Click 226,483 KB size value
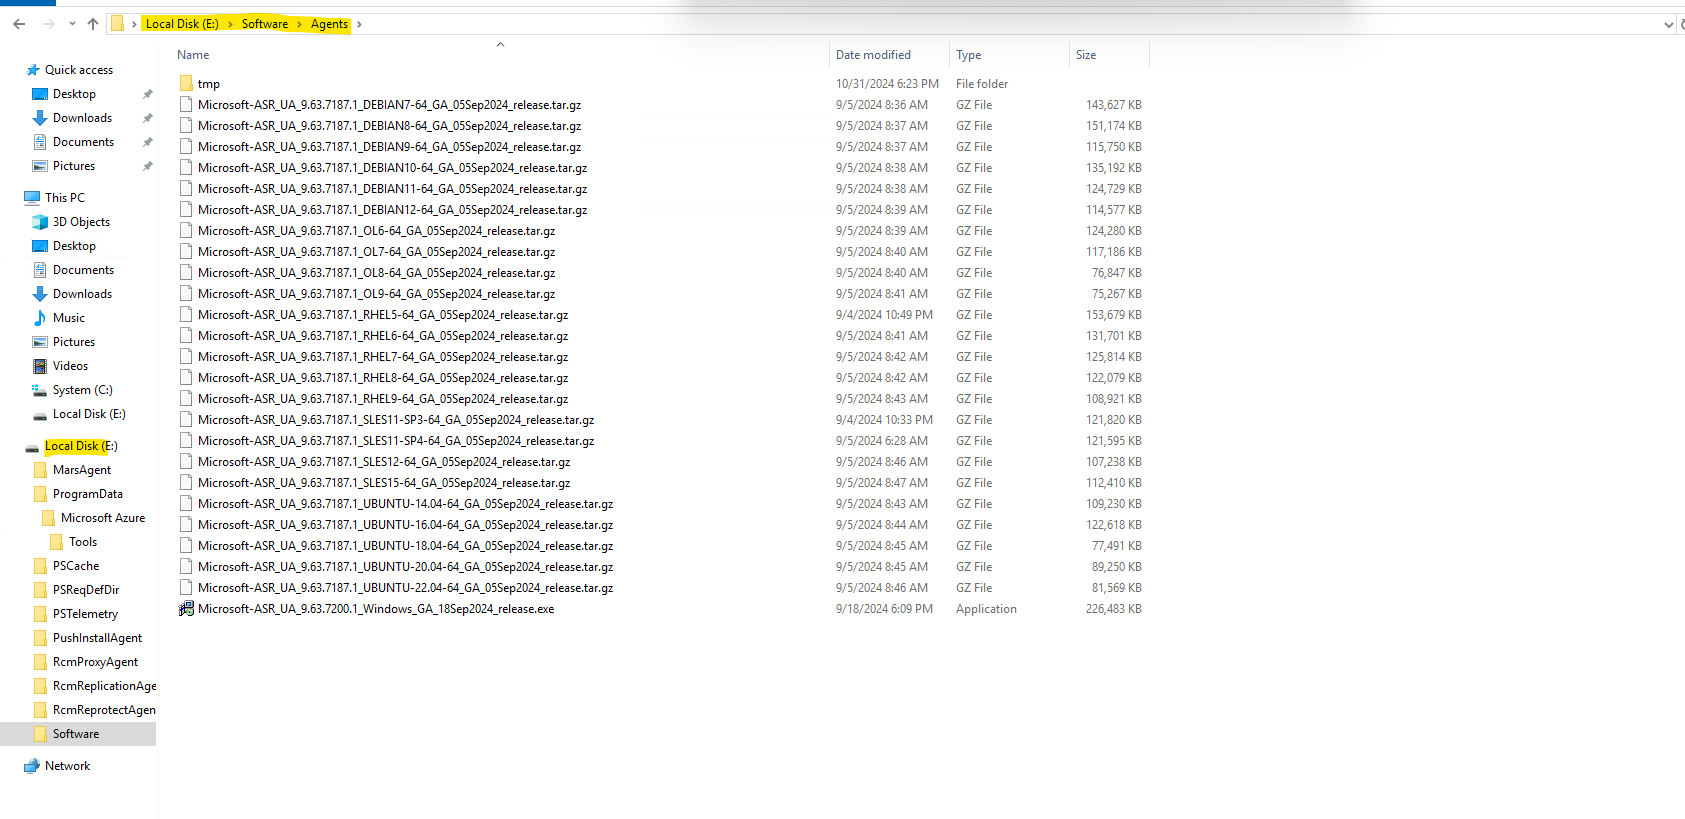Viewport: 1685px width, 819px height. pyautogui.click(x=1114, y=609)
